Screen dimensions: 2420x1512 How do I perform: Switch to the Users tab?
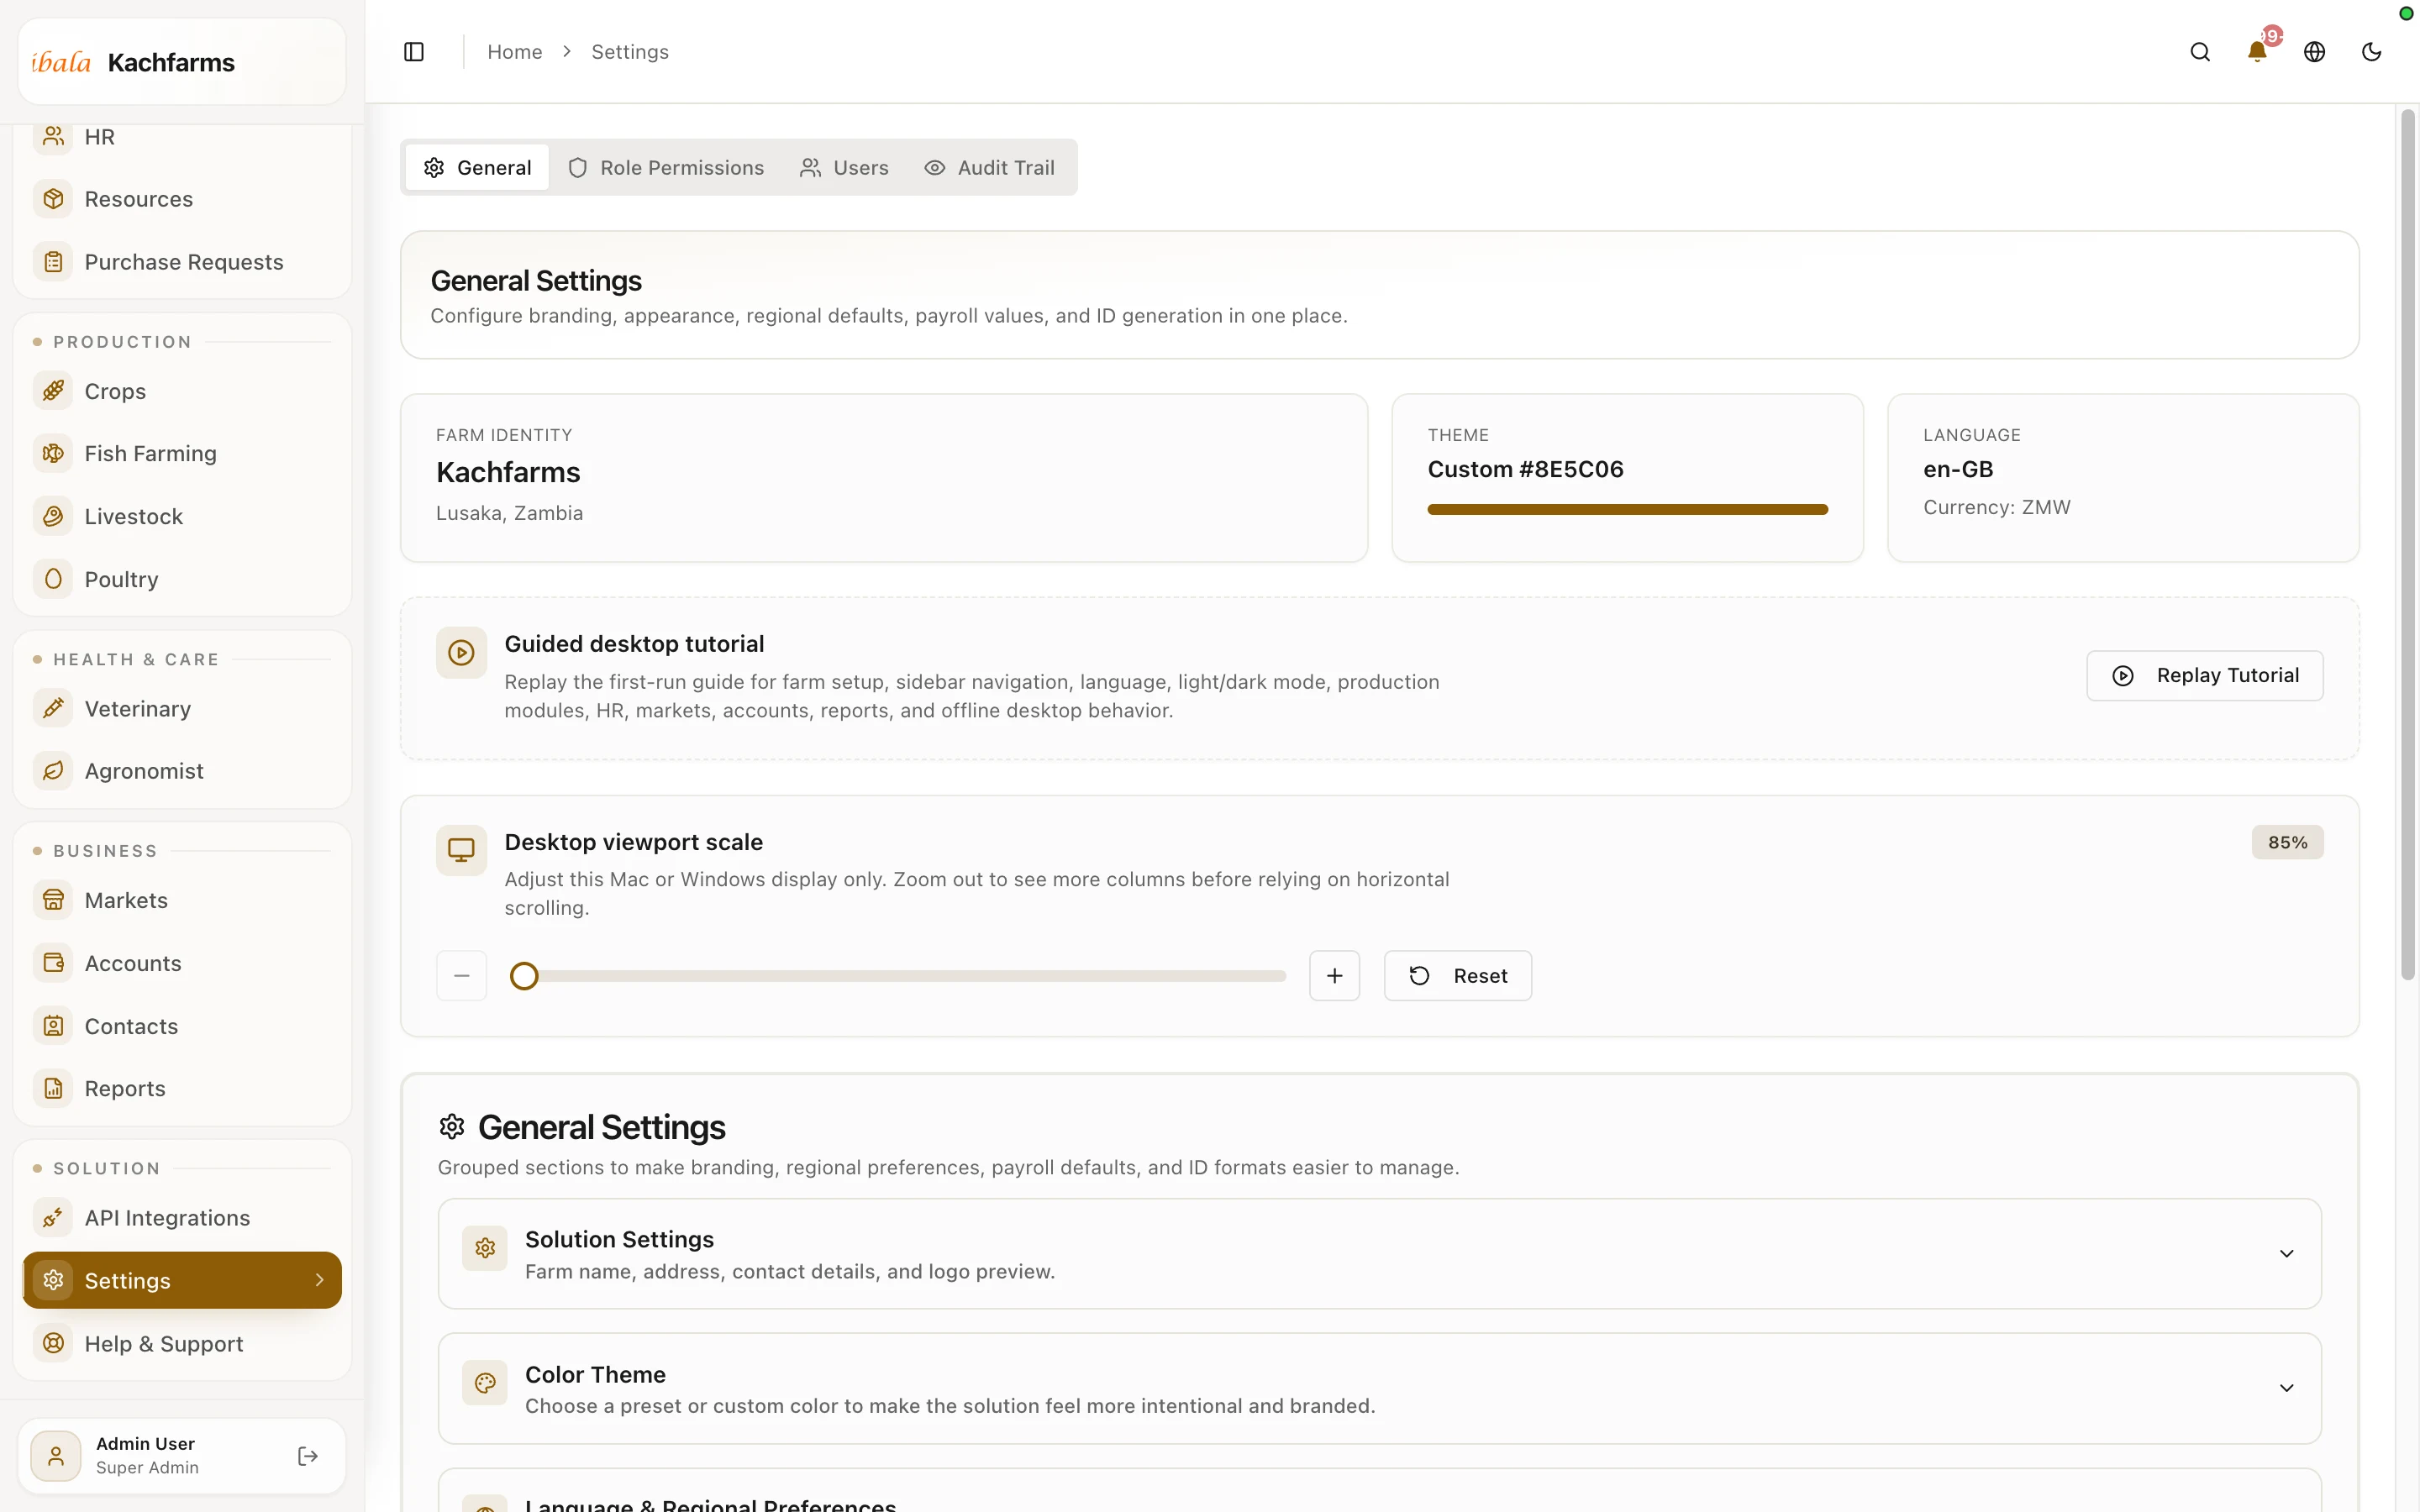(x=844, y=167)
